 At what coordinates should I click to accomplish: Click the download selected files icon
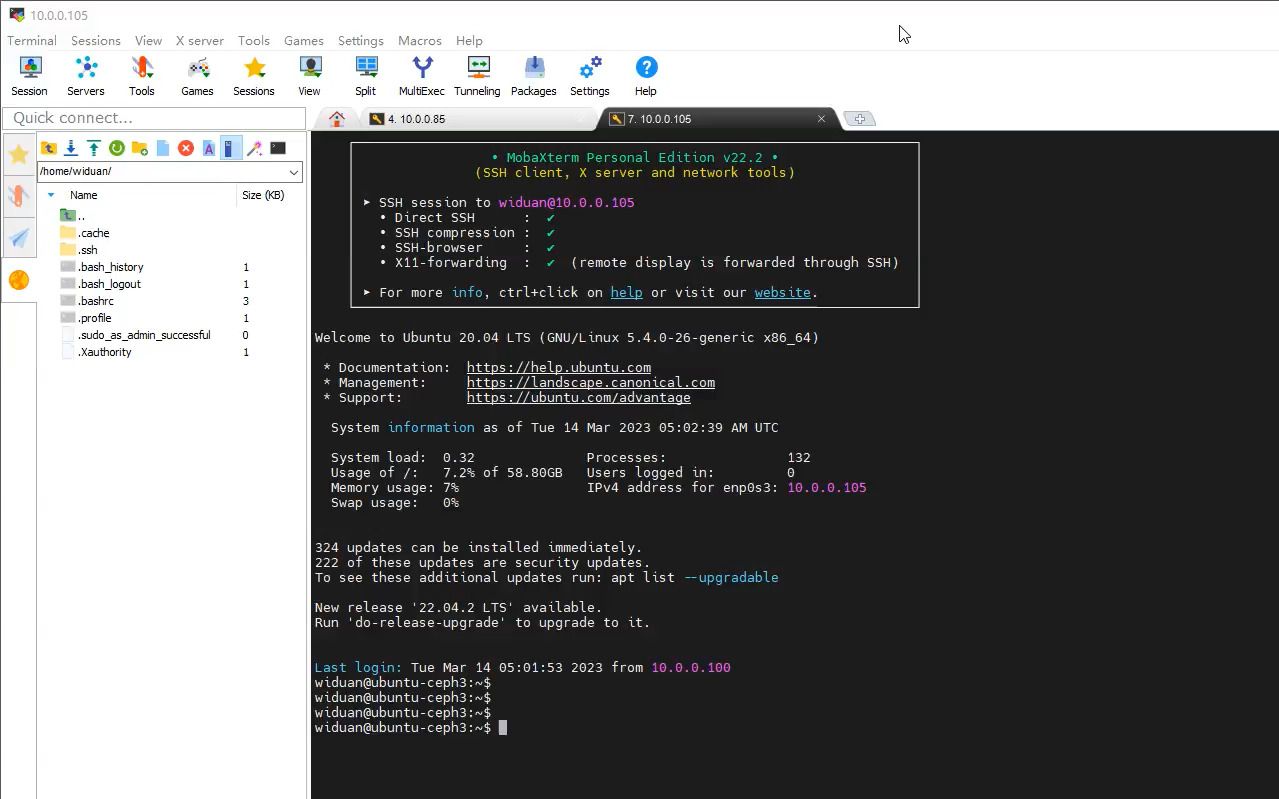[71, 148]
